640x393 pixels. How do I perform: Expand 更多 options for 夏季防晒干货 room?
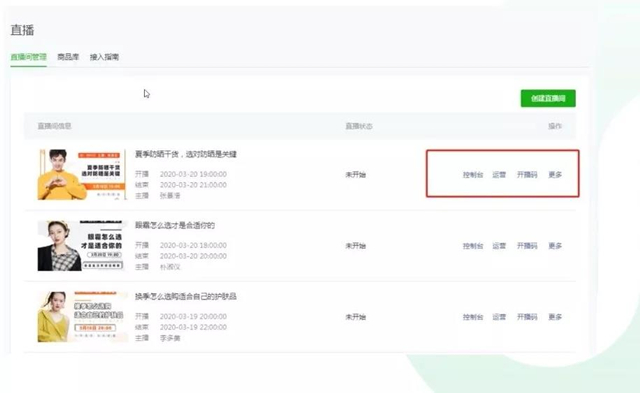pos(555,175)
